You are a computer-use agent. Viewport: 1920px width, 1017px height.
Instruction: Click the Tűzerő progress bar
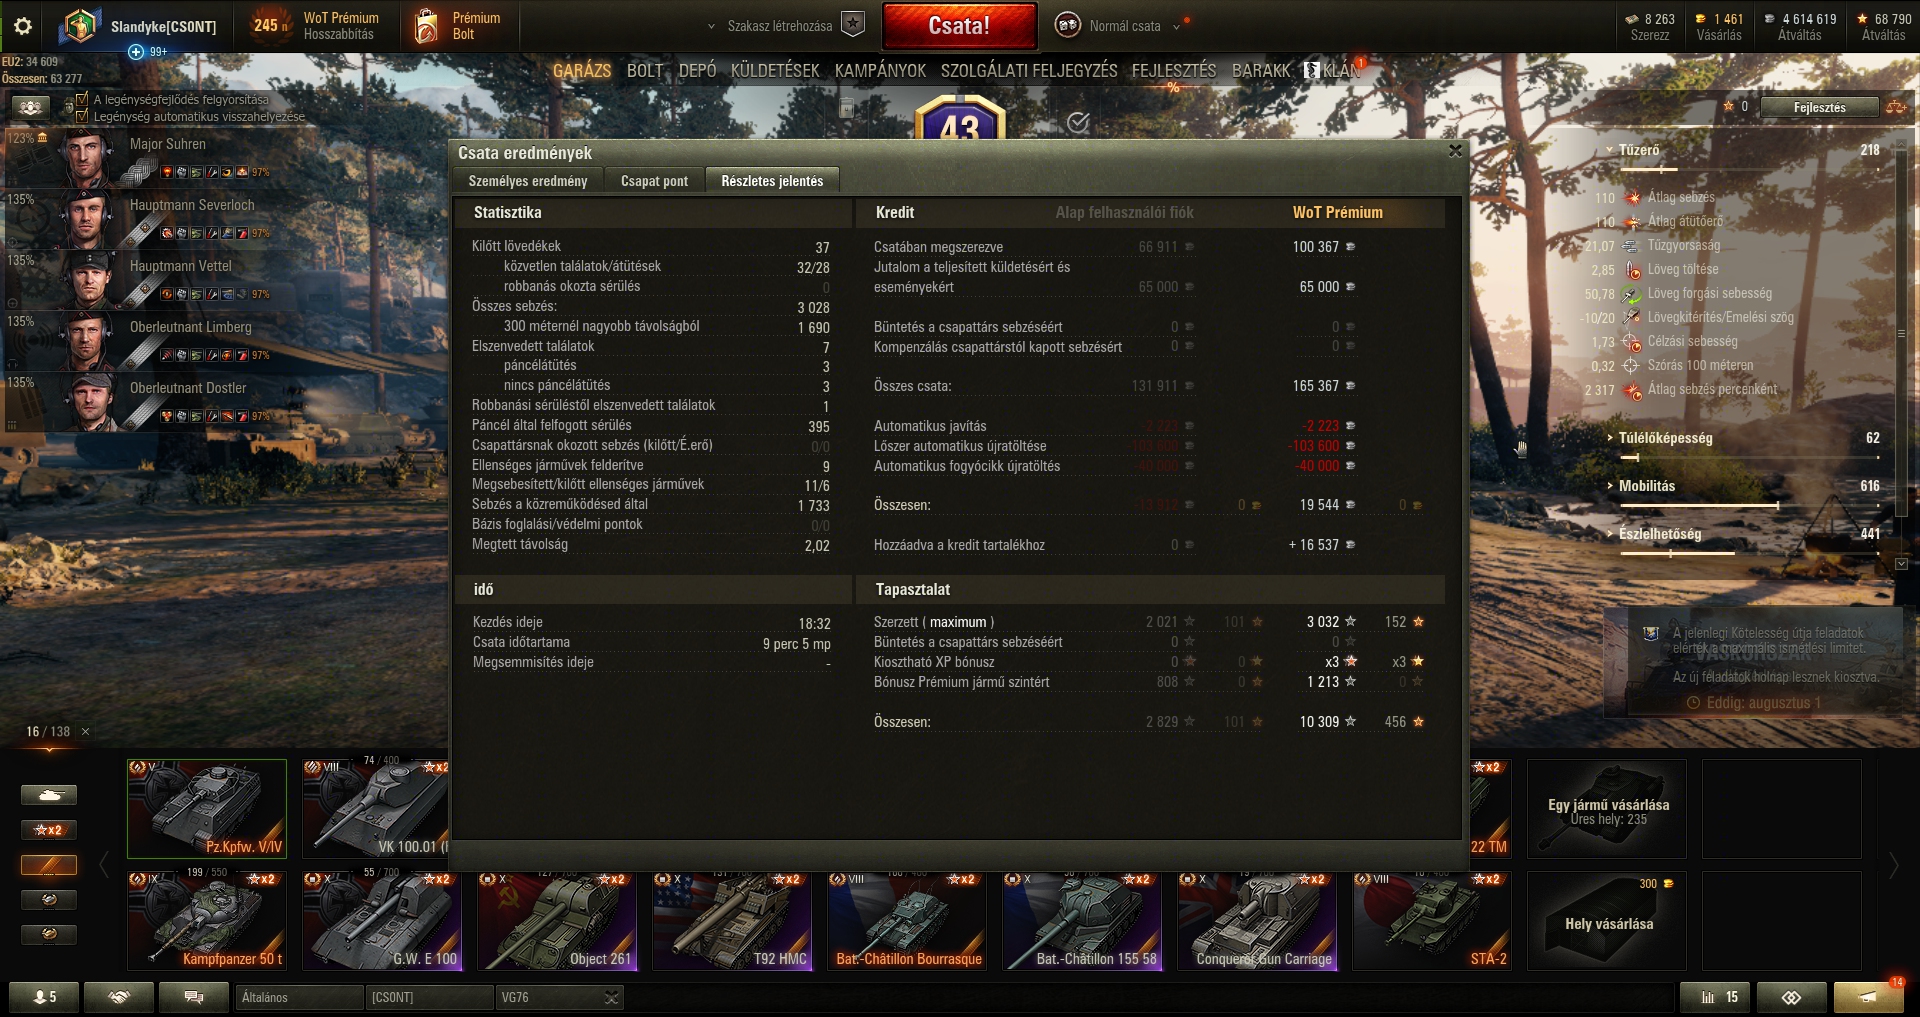(1749, 170)
